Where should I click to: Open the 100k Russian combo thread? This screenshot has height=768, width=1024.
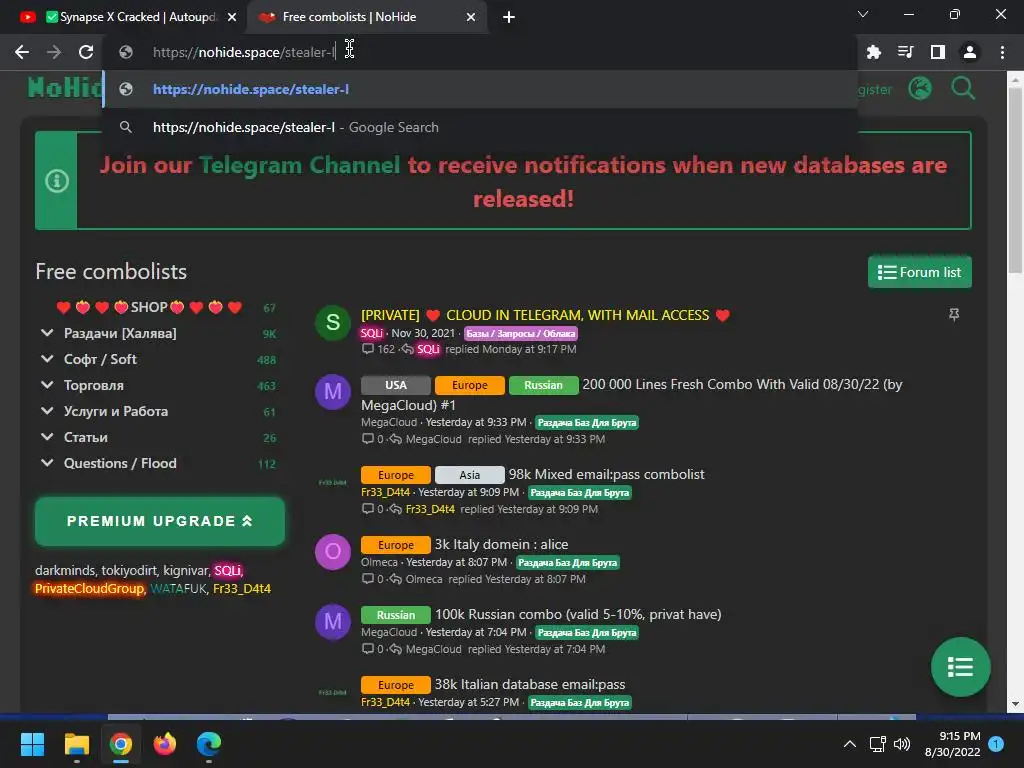click(578, 614)
